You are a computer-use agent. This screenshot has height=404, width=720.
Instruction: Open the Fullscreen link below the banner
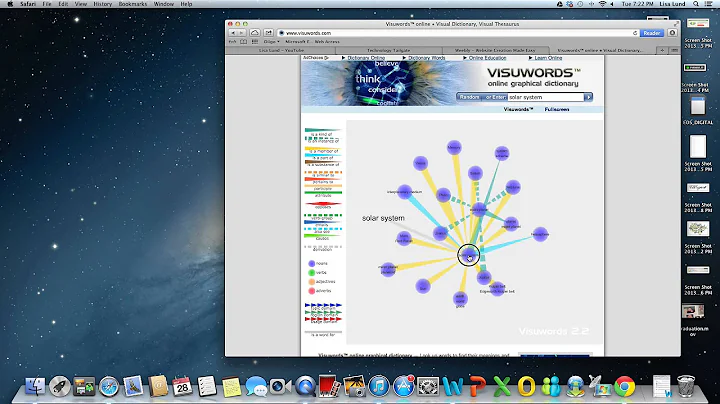pyautogui.click(x=557, y=109)
